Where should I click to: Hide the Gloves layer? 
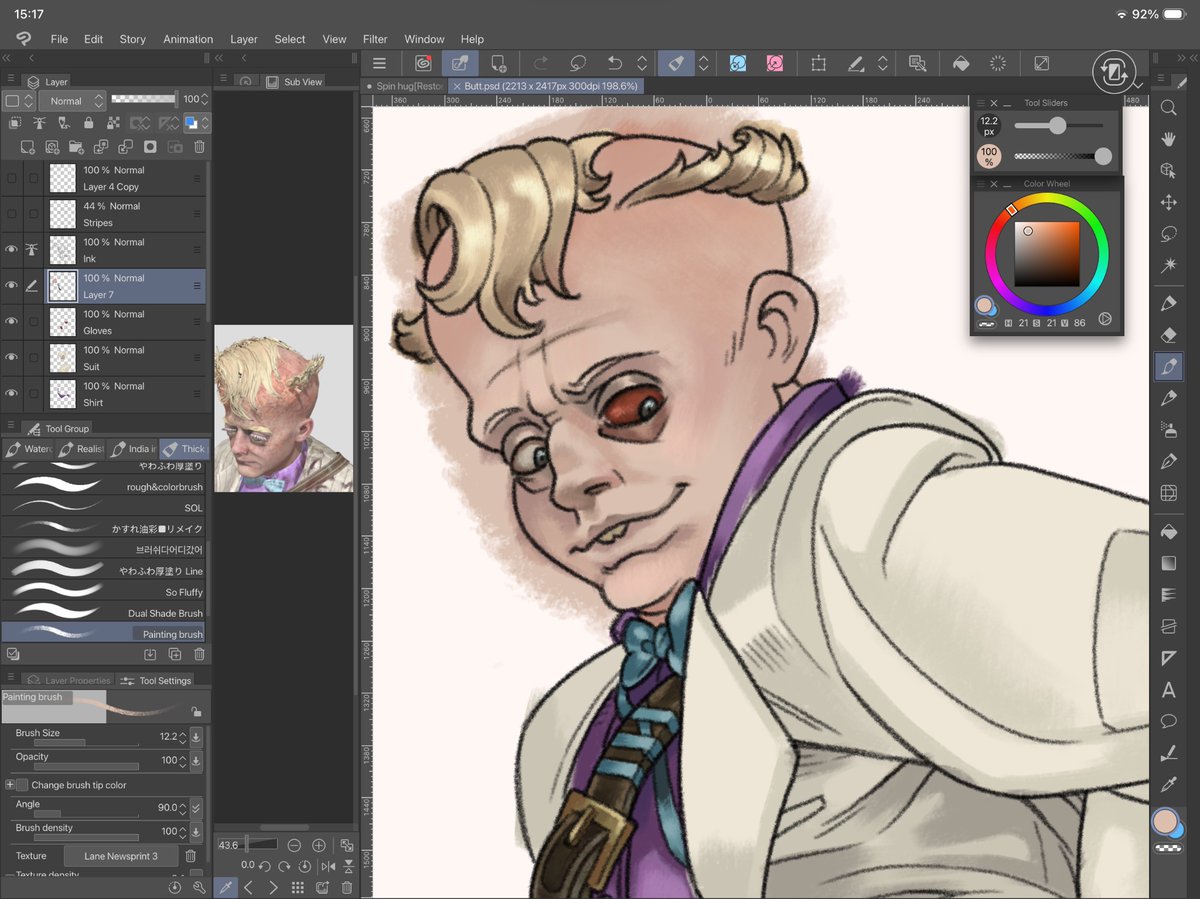click(x=12, y=322)
